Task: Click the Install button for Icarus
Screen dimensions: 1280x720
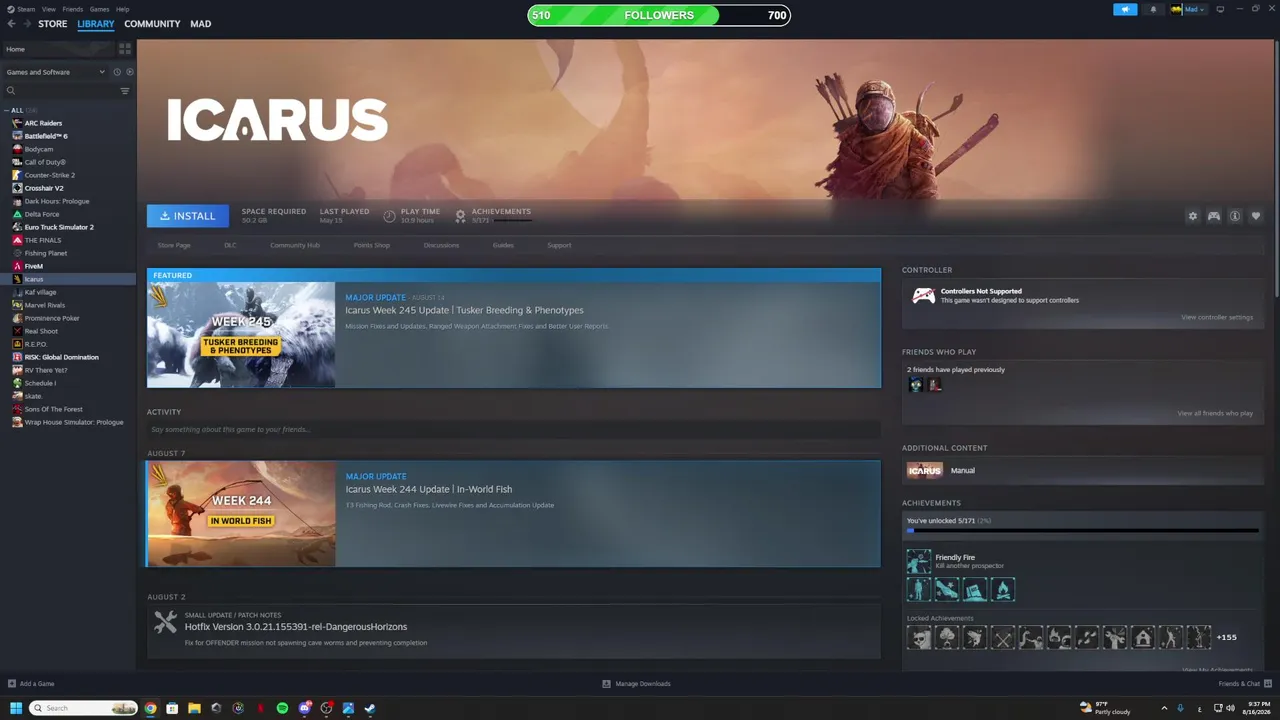Action: pos(188,216)
